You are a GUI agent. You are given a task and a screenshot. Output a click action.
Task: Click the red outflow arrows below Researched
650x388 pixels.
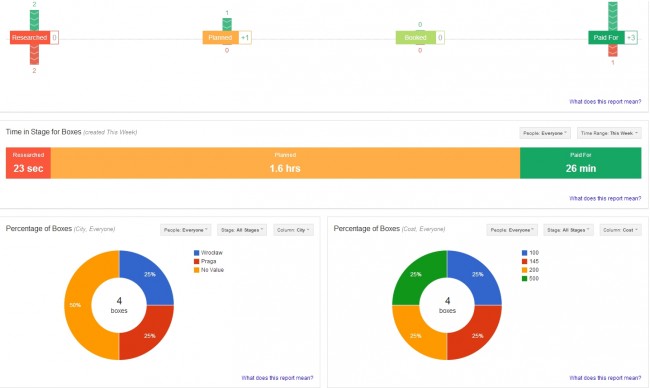coord(34,54)
